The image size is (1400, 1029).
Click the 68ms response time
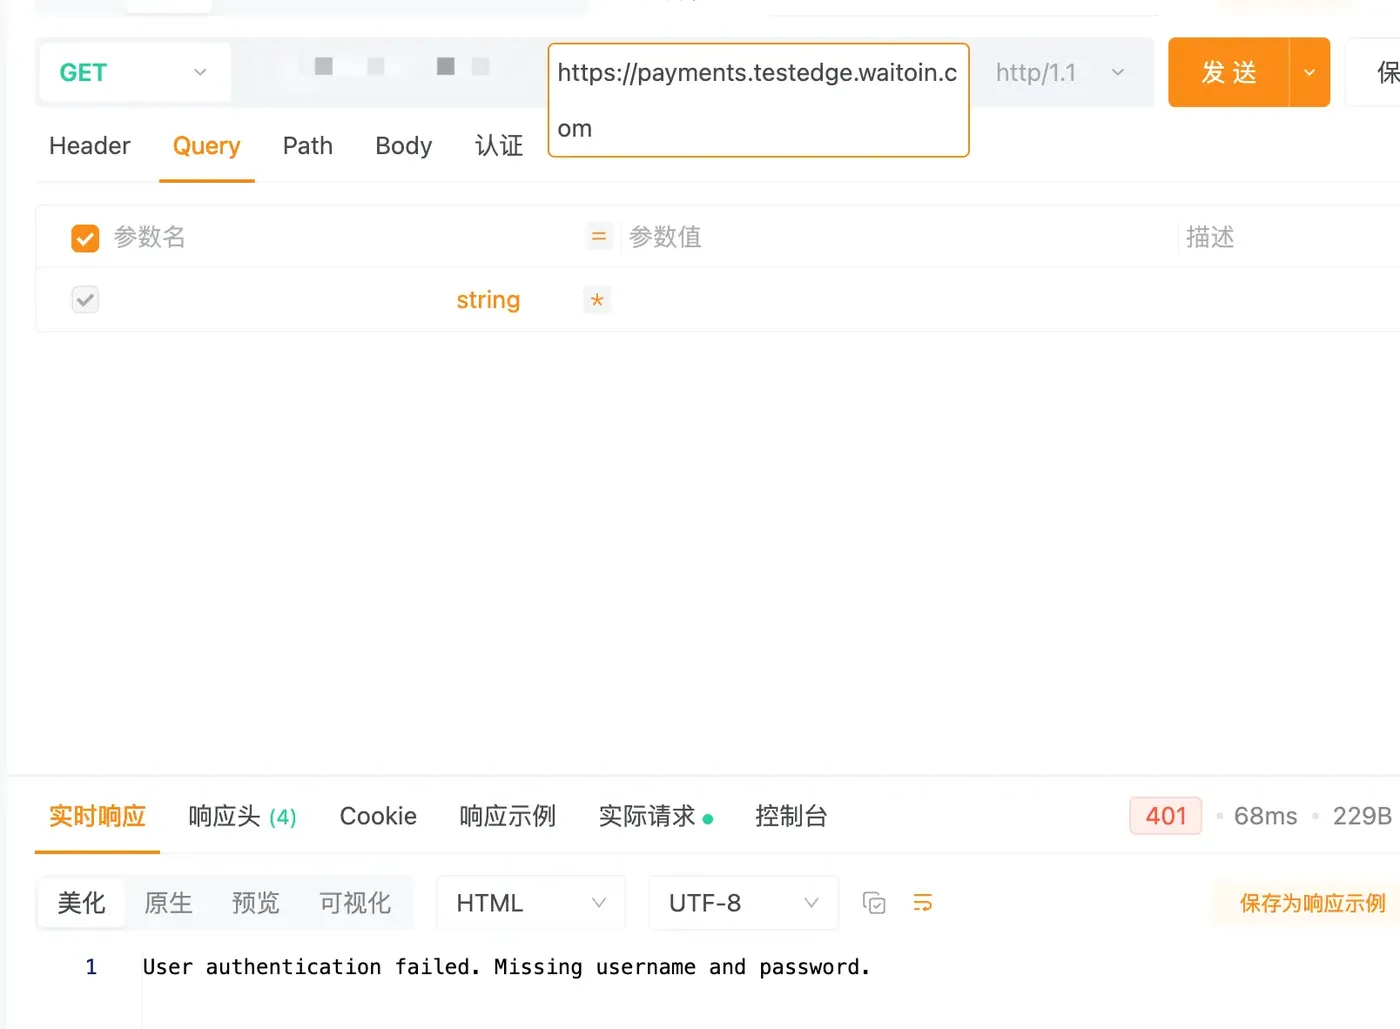click(1265, 817)
